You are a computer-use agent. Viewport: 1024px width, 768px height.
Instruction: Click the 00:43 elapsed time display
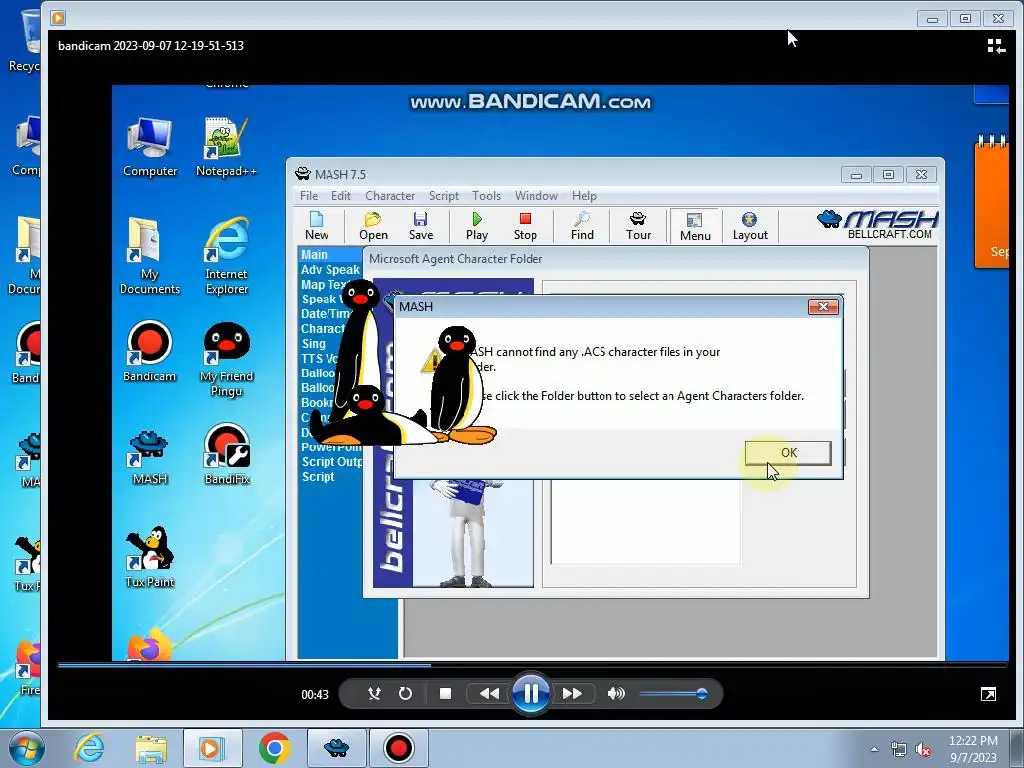tap(315, 694)
